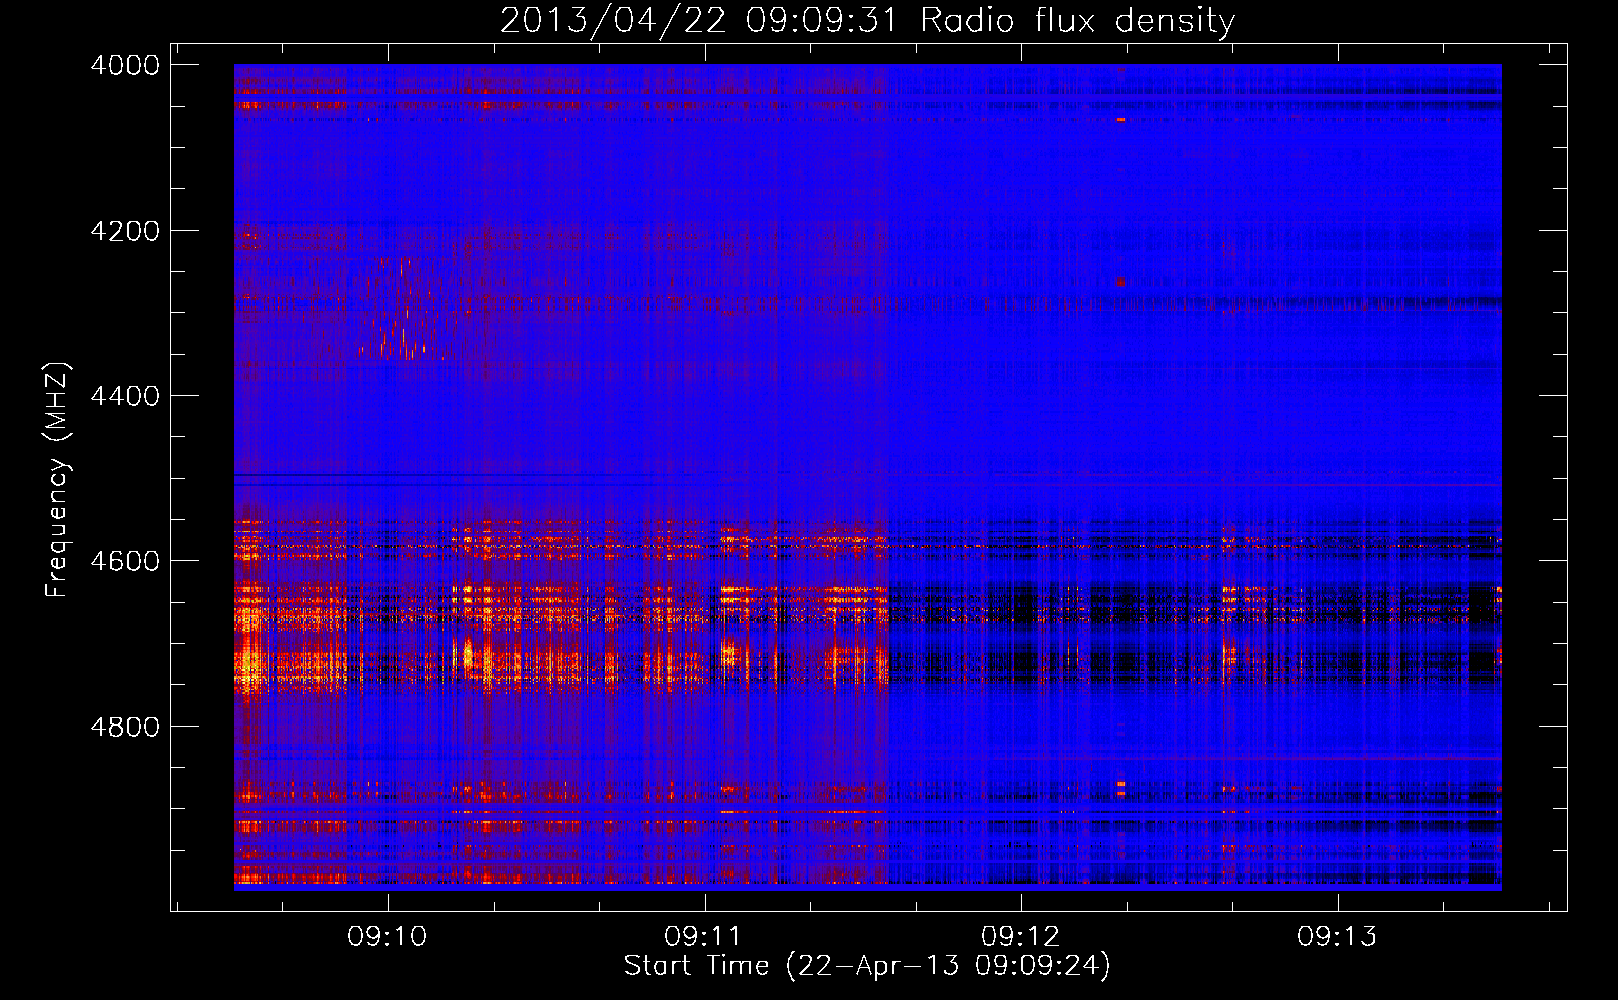The width and height of the screenshot is (1618, 1000).
Task: Click the 09:11 time tick label
Action: (x=704, y=937)
